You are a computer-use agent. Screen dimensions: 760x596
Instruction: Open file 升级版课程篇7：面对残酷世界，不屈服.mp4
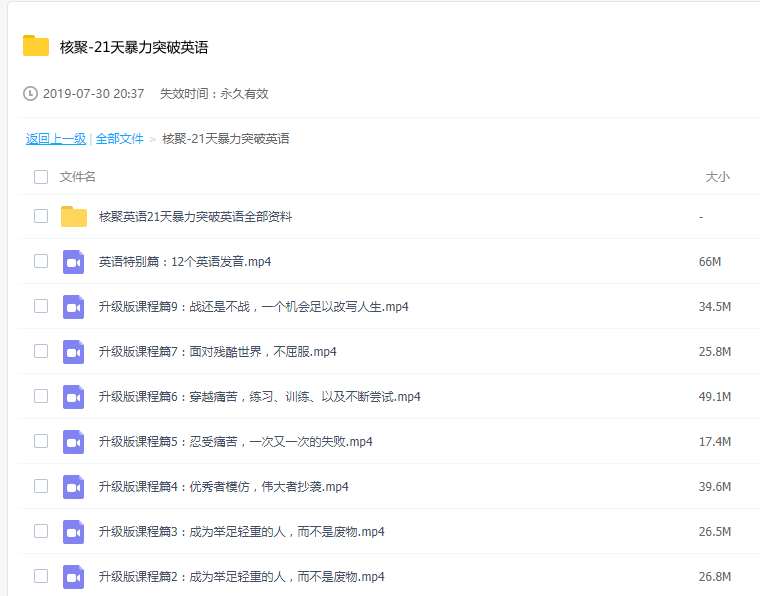[218, 352]
